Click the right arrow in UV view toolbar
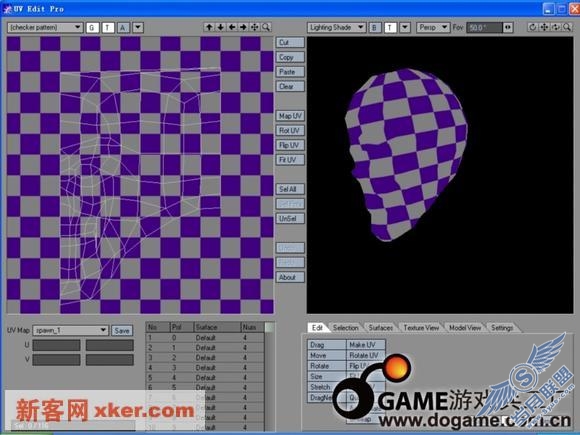580x435 pixels. (243, 27)
